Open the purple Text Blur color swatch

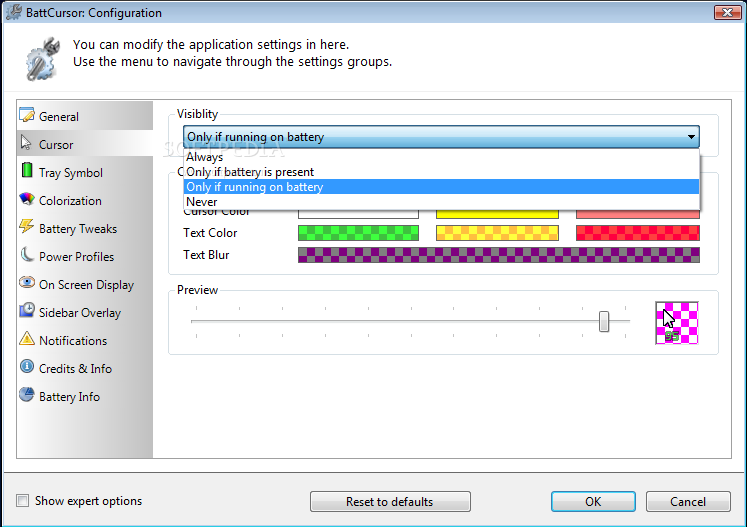499,255
